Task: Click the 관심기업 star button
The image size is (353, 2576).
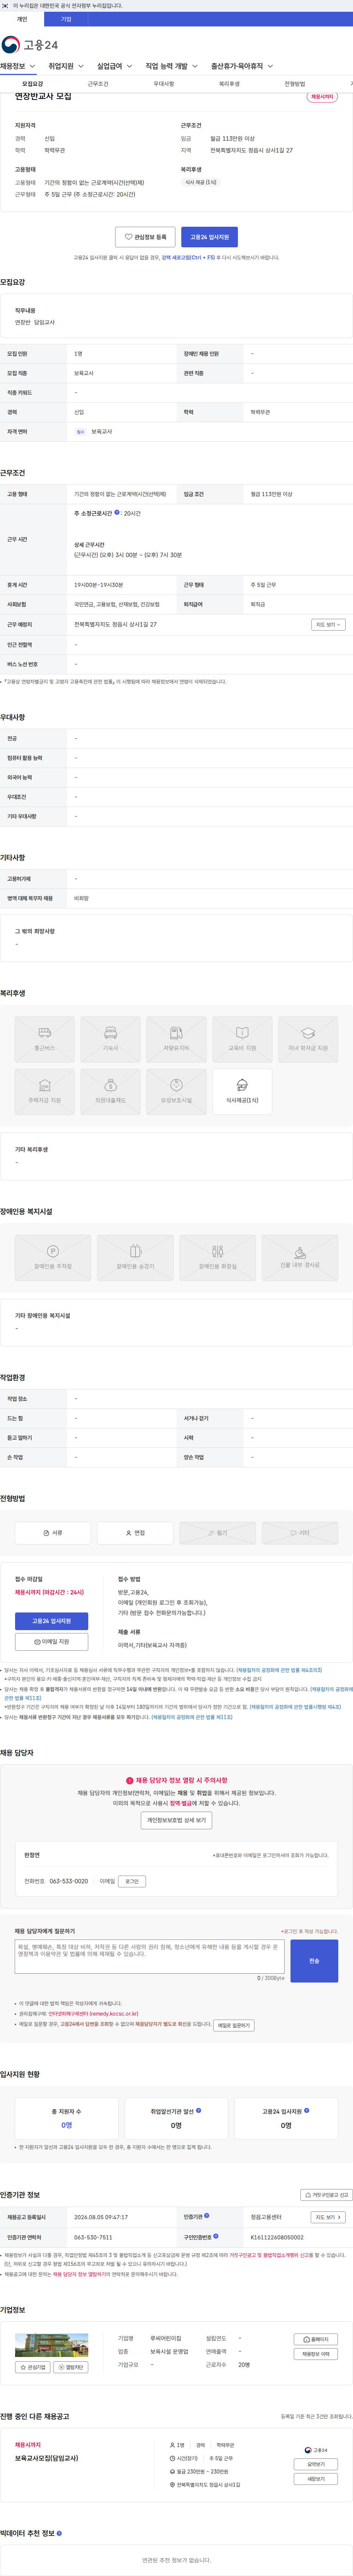Action: (x=33, y=2367)
